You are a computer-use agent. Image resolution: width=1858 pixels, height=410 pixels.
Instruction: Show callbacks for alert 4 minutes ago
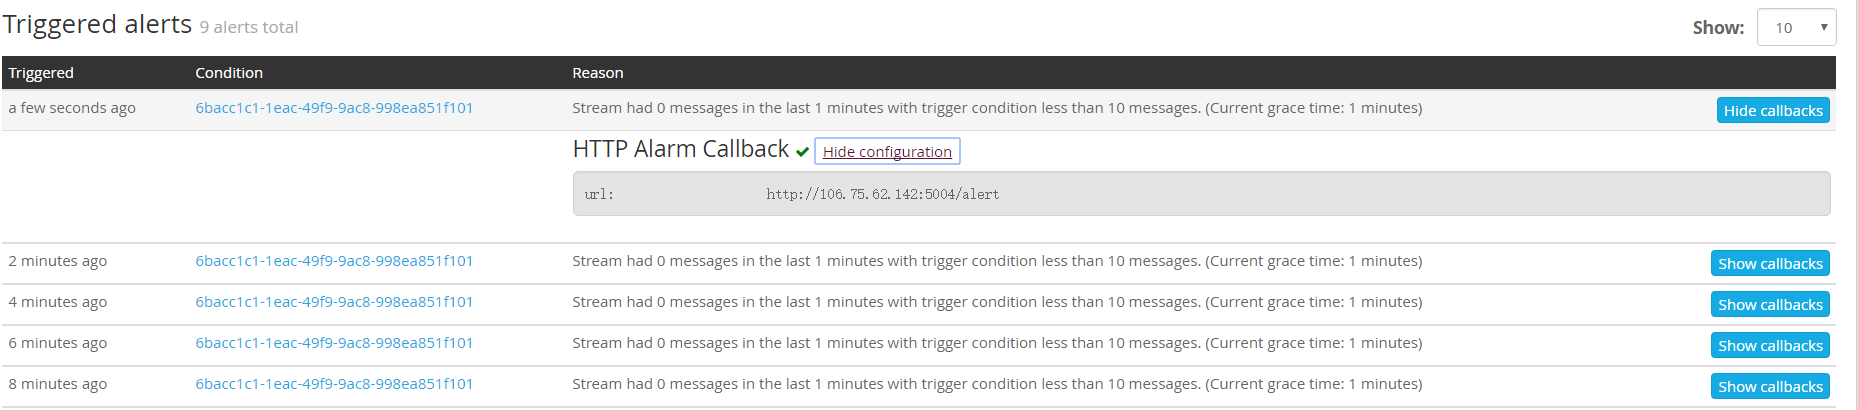[1770, 305]
